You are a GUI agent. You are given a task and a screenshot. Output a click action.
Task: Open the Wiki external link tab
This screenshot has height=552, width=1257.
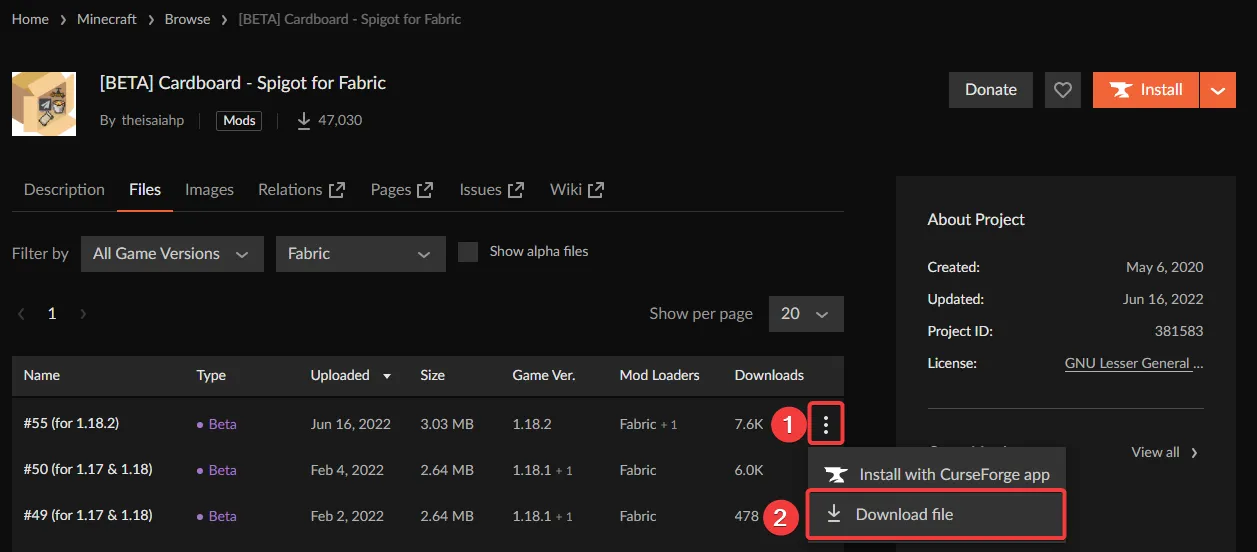coord(576,190)
